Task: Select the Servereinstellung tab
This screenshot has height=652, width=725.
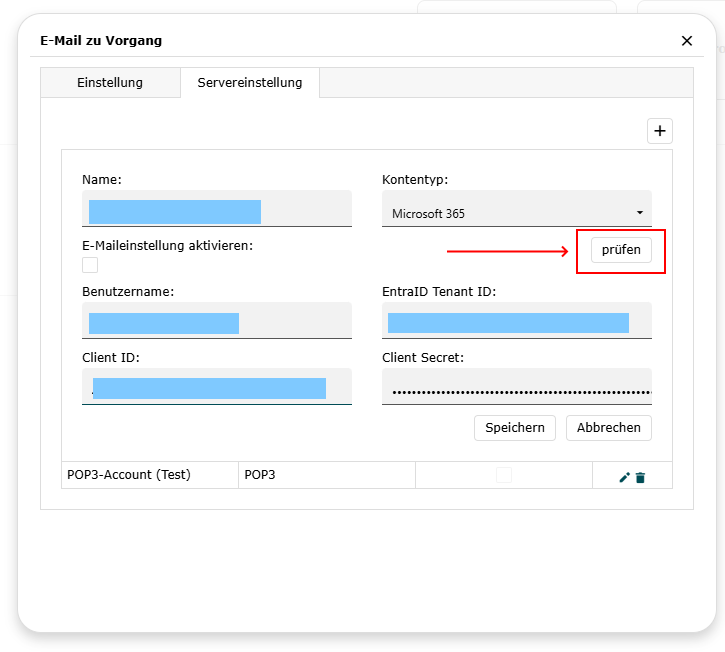Action: click(x=250, y=83)
